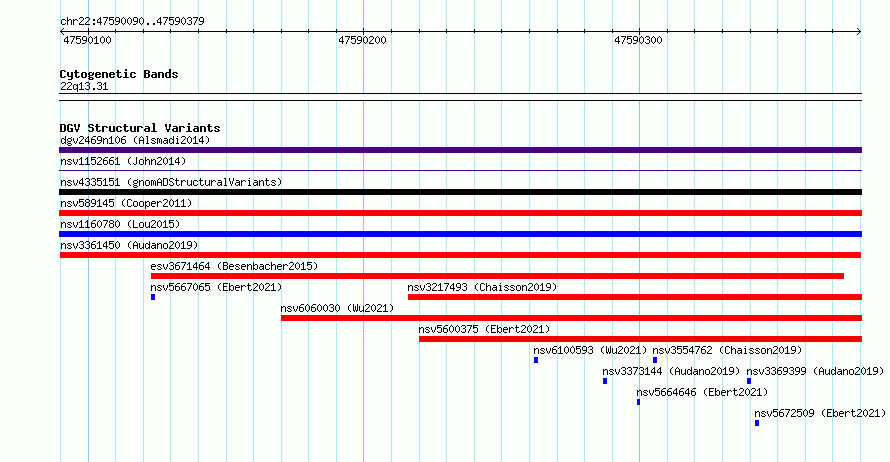This screenshot has height=462, width=890.
Task: Click the blue nsv3373144 (Audano2019) marker
Action: (605, 381)
